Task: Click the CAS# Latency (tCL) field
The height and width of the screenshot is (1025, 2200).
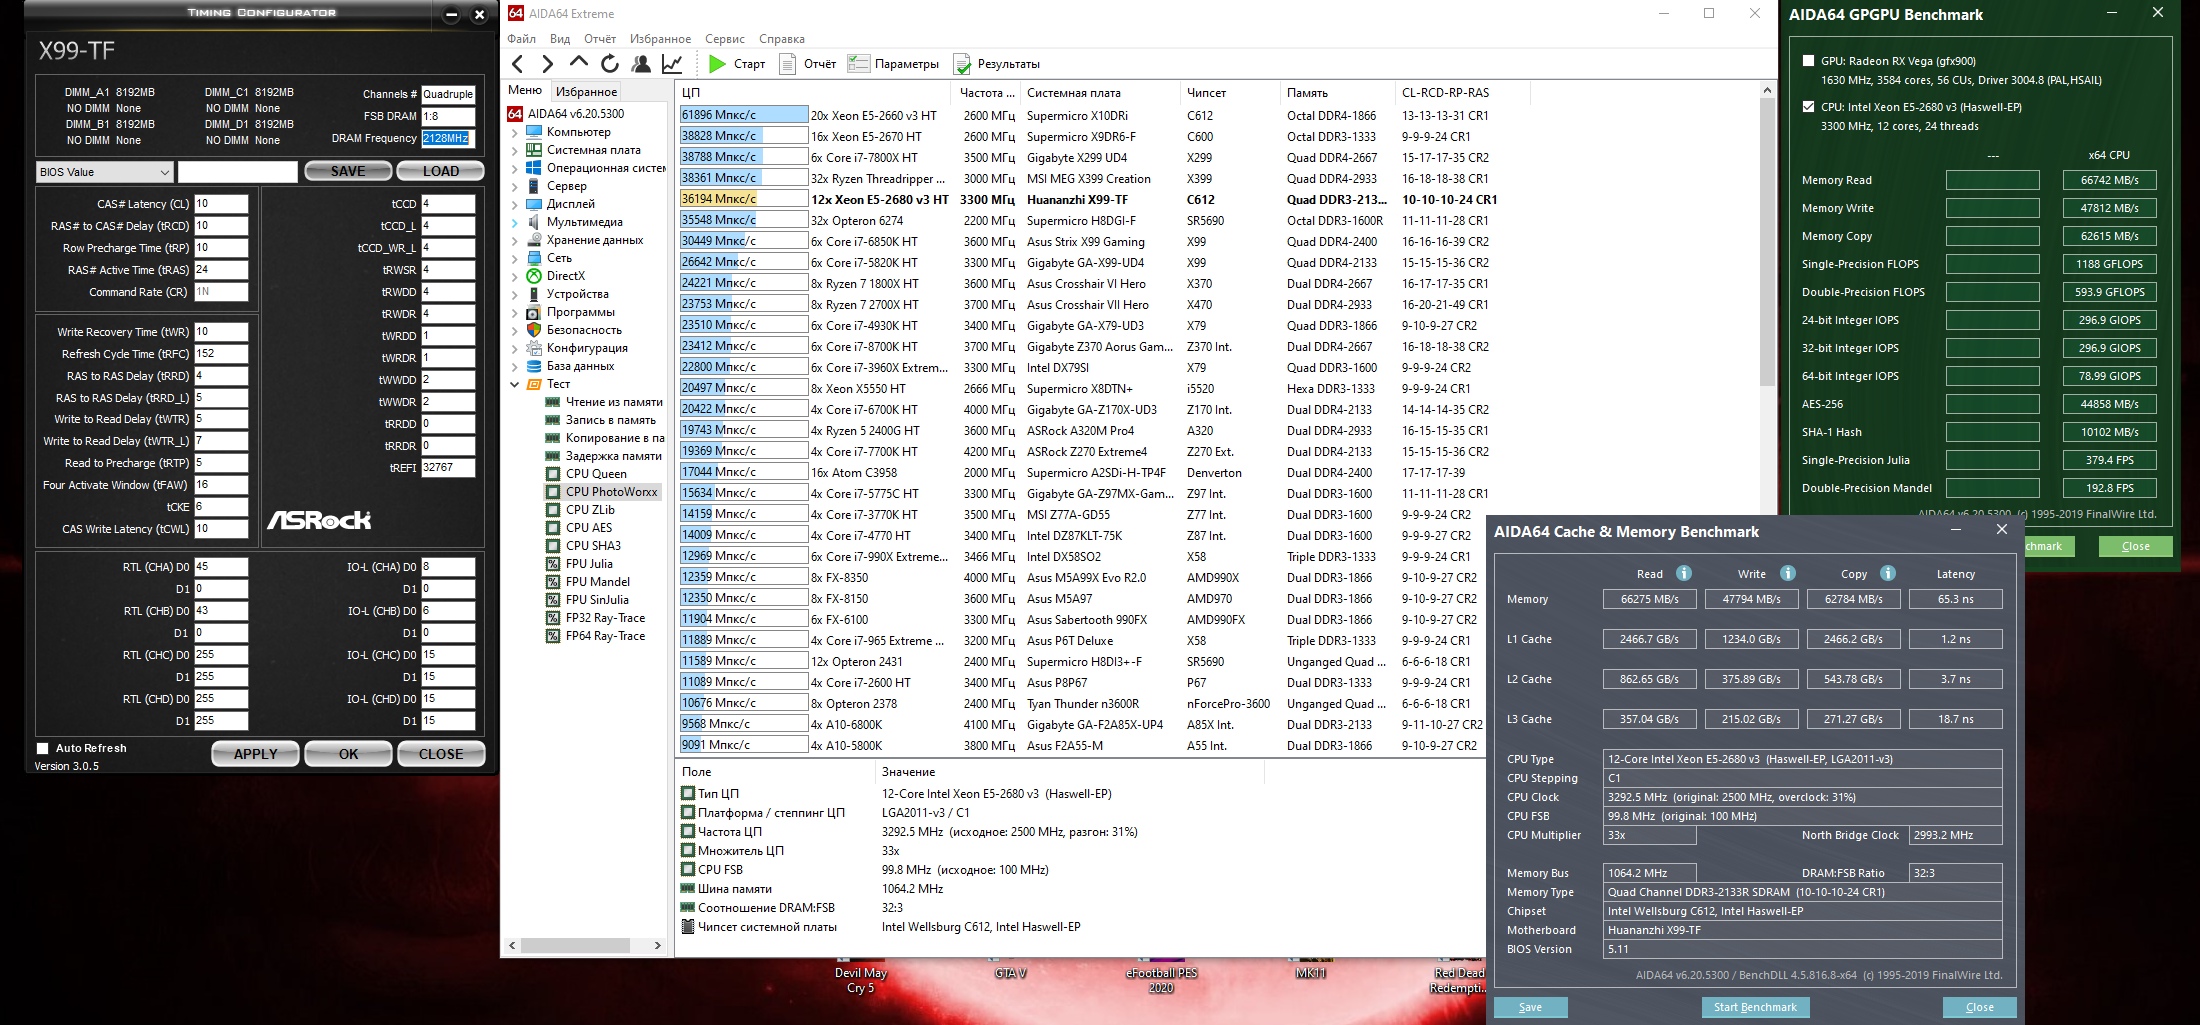Action: (x=221, y=204)
